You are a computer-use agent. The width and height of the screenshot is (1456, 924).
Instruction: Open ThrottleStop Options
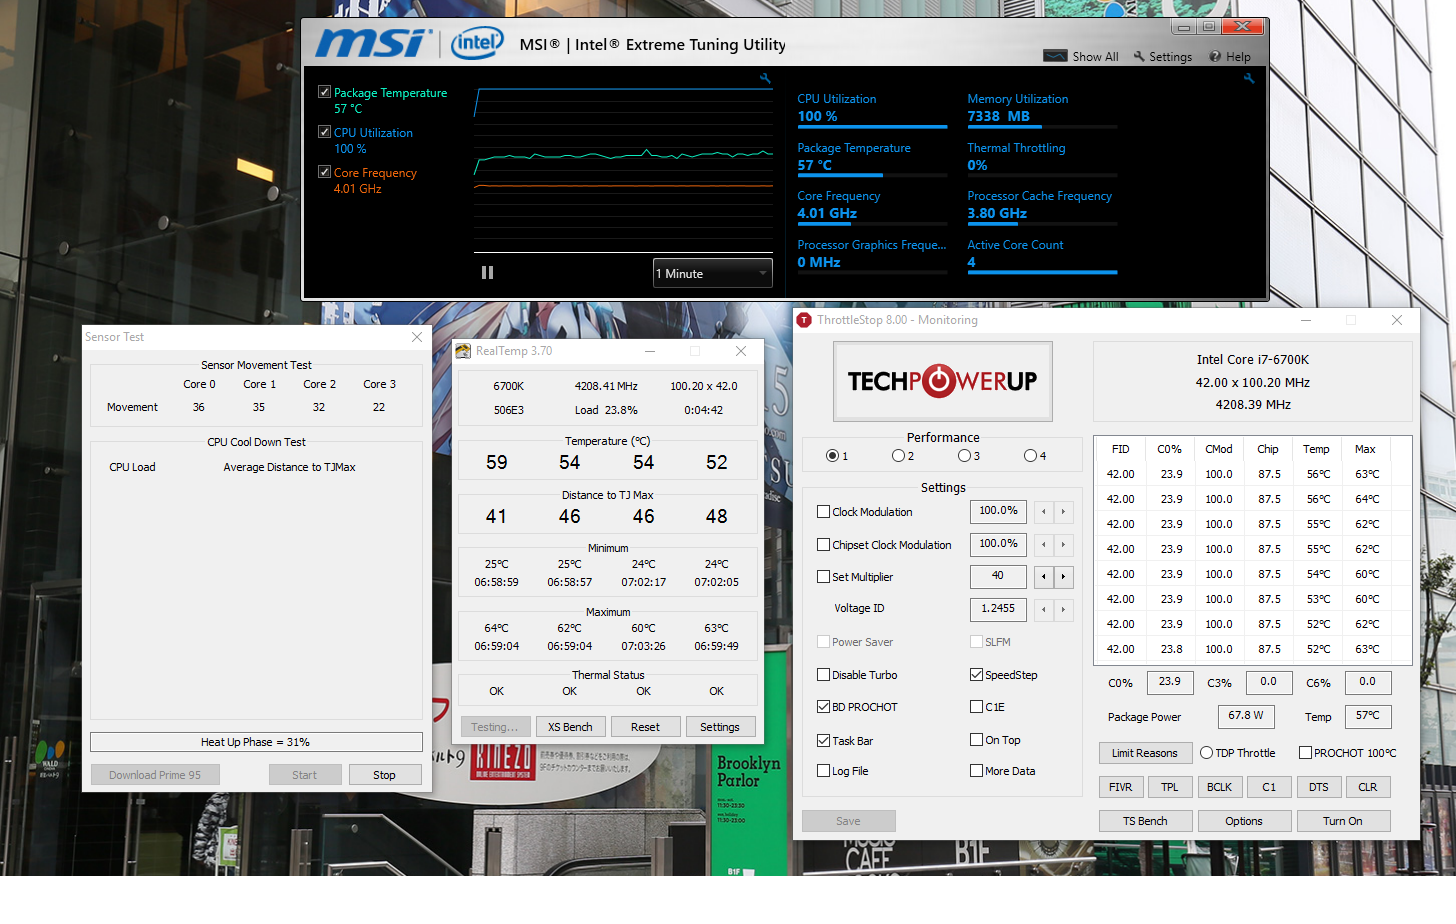[x=1244, y=821]
